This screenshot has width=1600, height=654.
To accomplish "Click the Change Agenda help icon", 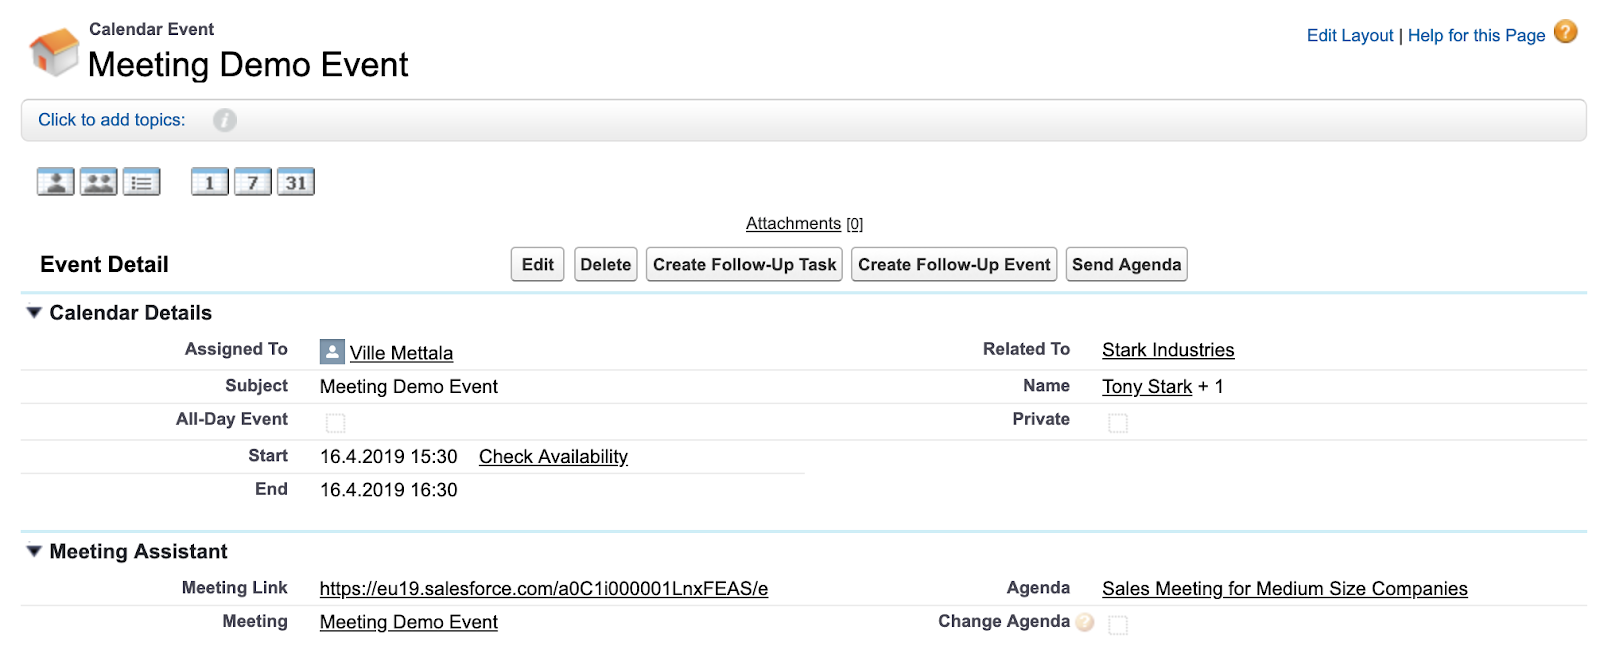I will click(x=1085, y=622).
